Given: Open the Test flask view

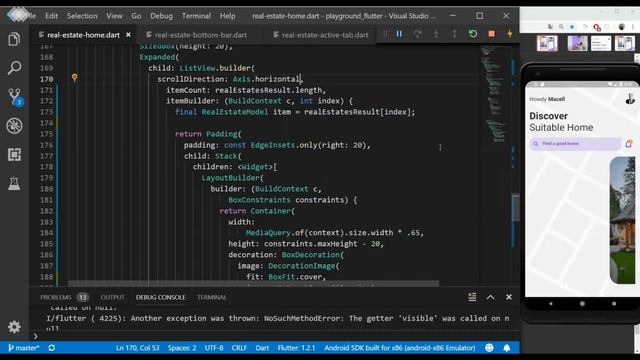Looking at the screenshot, I should pyautogui.click(x=14, y=183).
